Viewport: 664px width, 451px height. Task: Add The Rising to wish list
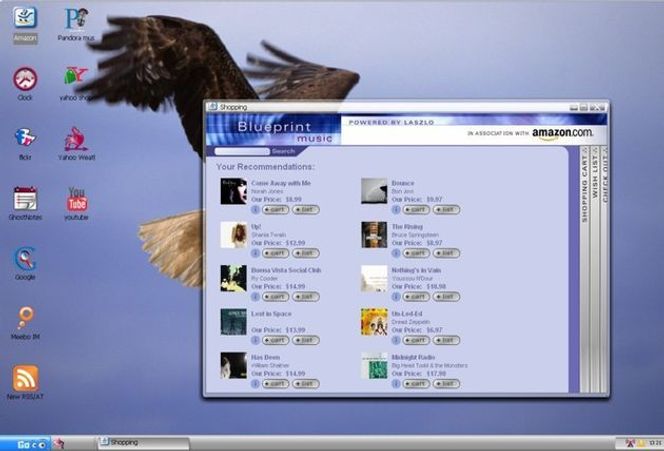446,253
